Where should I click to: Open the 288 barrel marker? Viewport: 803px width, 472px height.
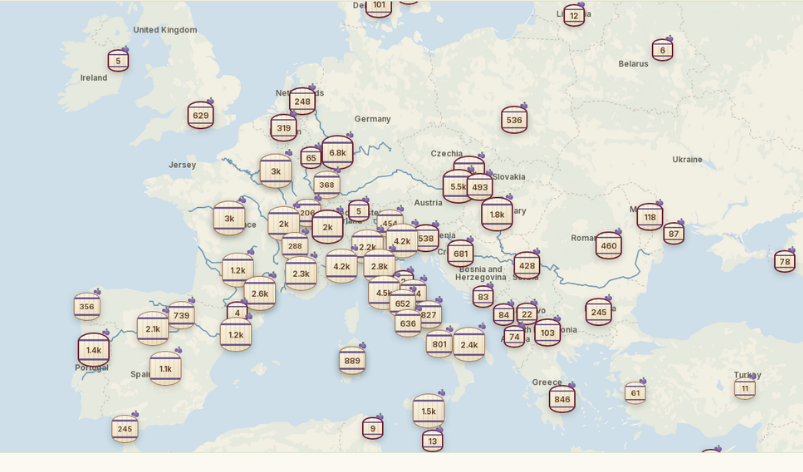click(x=295, y=246)
